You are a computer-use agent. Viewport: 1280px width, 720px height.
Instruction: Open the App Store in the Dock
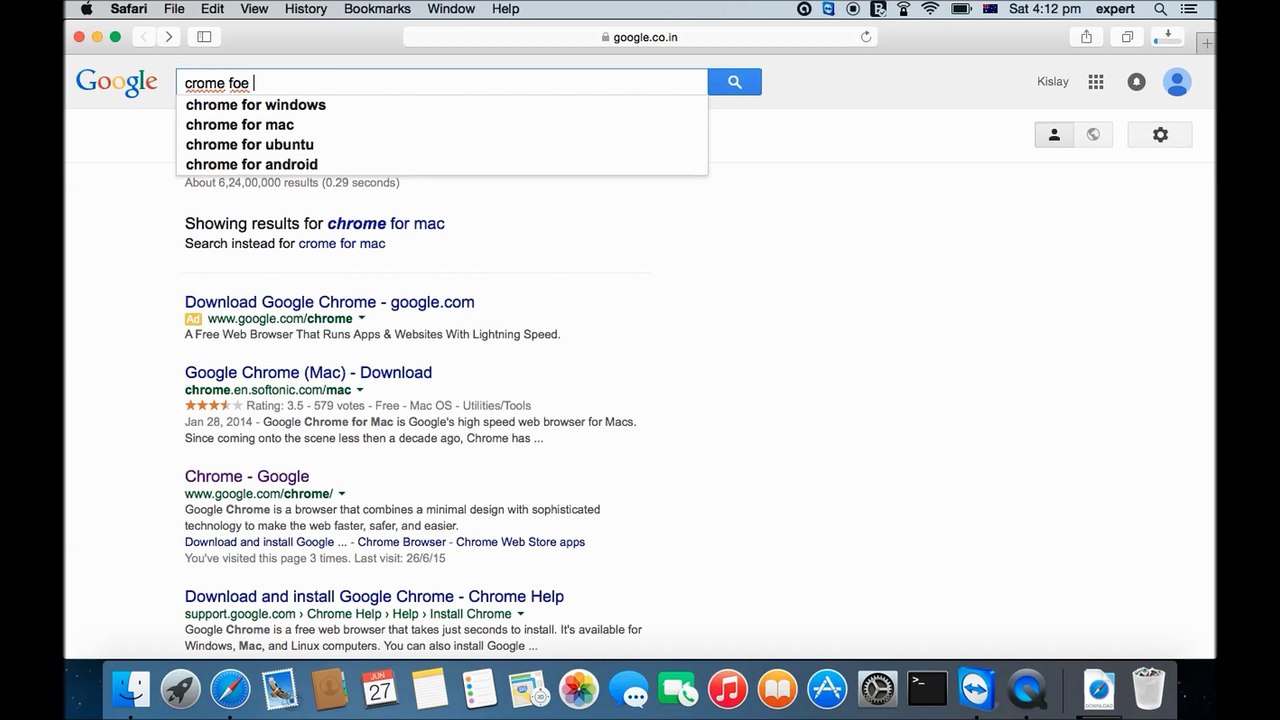[x=827, y=689]
